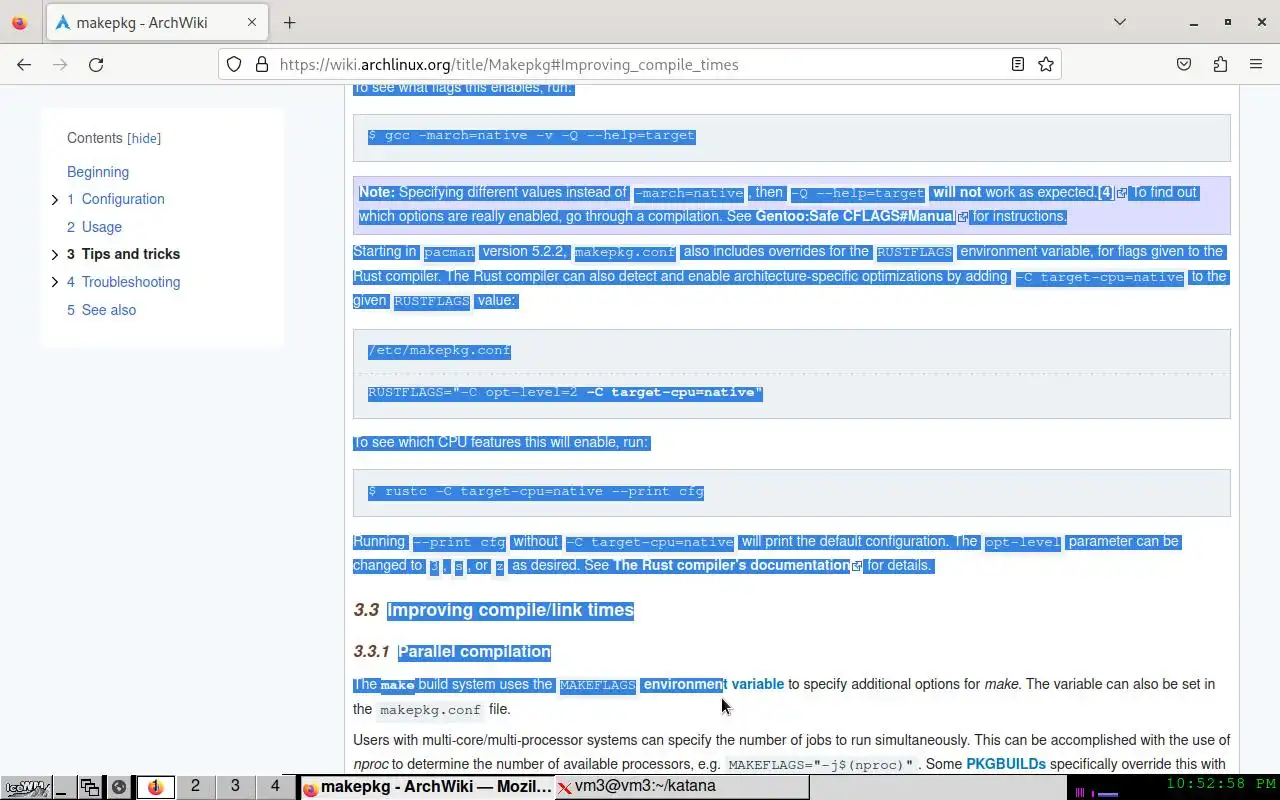The height and width of the screenshot is (800, 1280).
Task: Jump to Beginning in contents
Action: [x=98, y=172]
